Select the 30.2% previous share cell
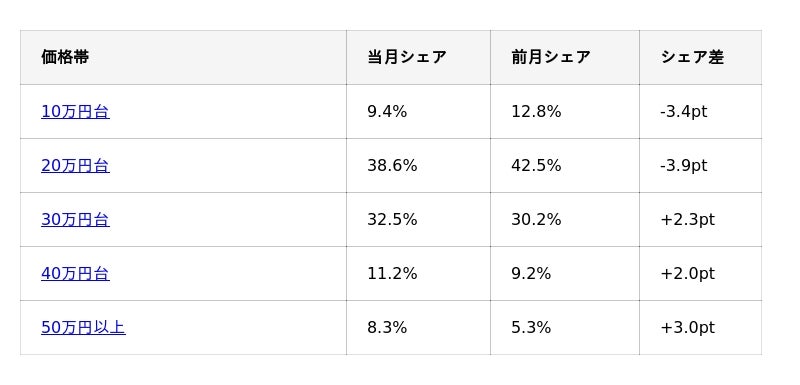This screenshot has height=385, width=800. pyautogui.click(x=565, y=220)
